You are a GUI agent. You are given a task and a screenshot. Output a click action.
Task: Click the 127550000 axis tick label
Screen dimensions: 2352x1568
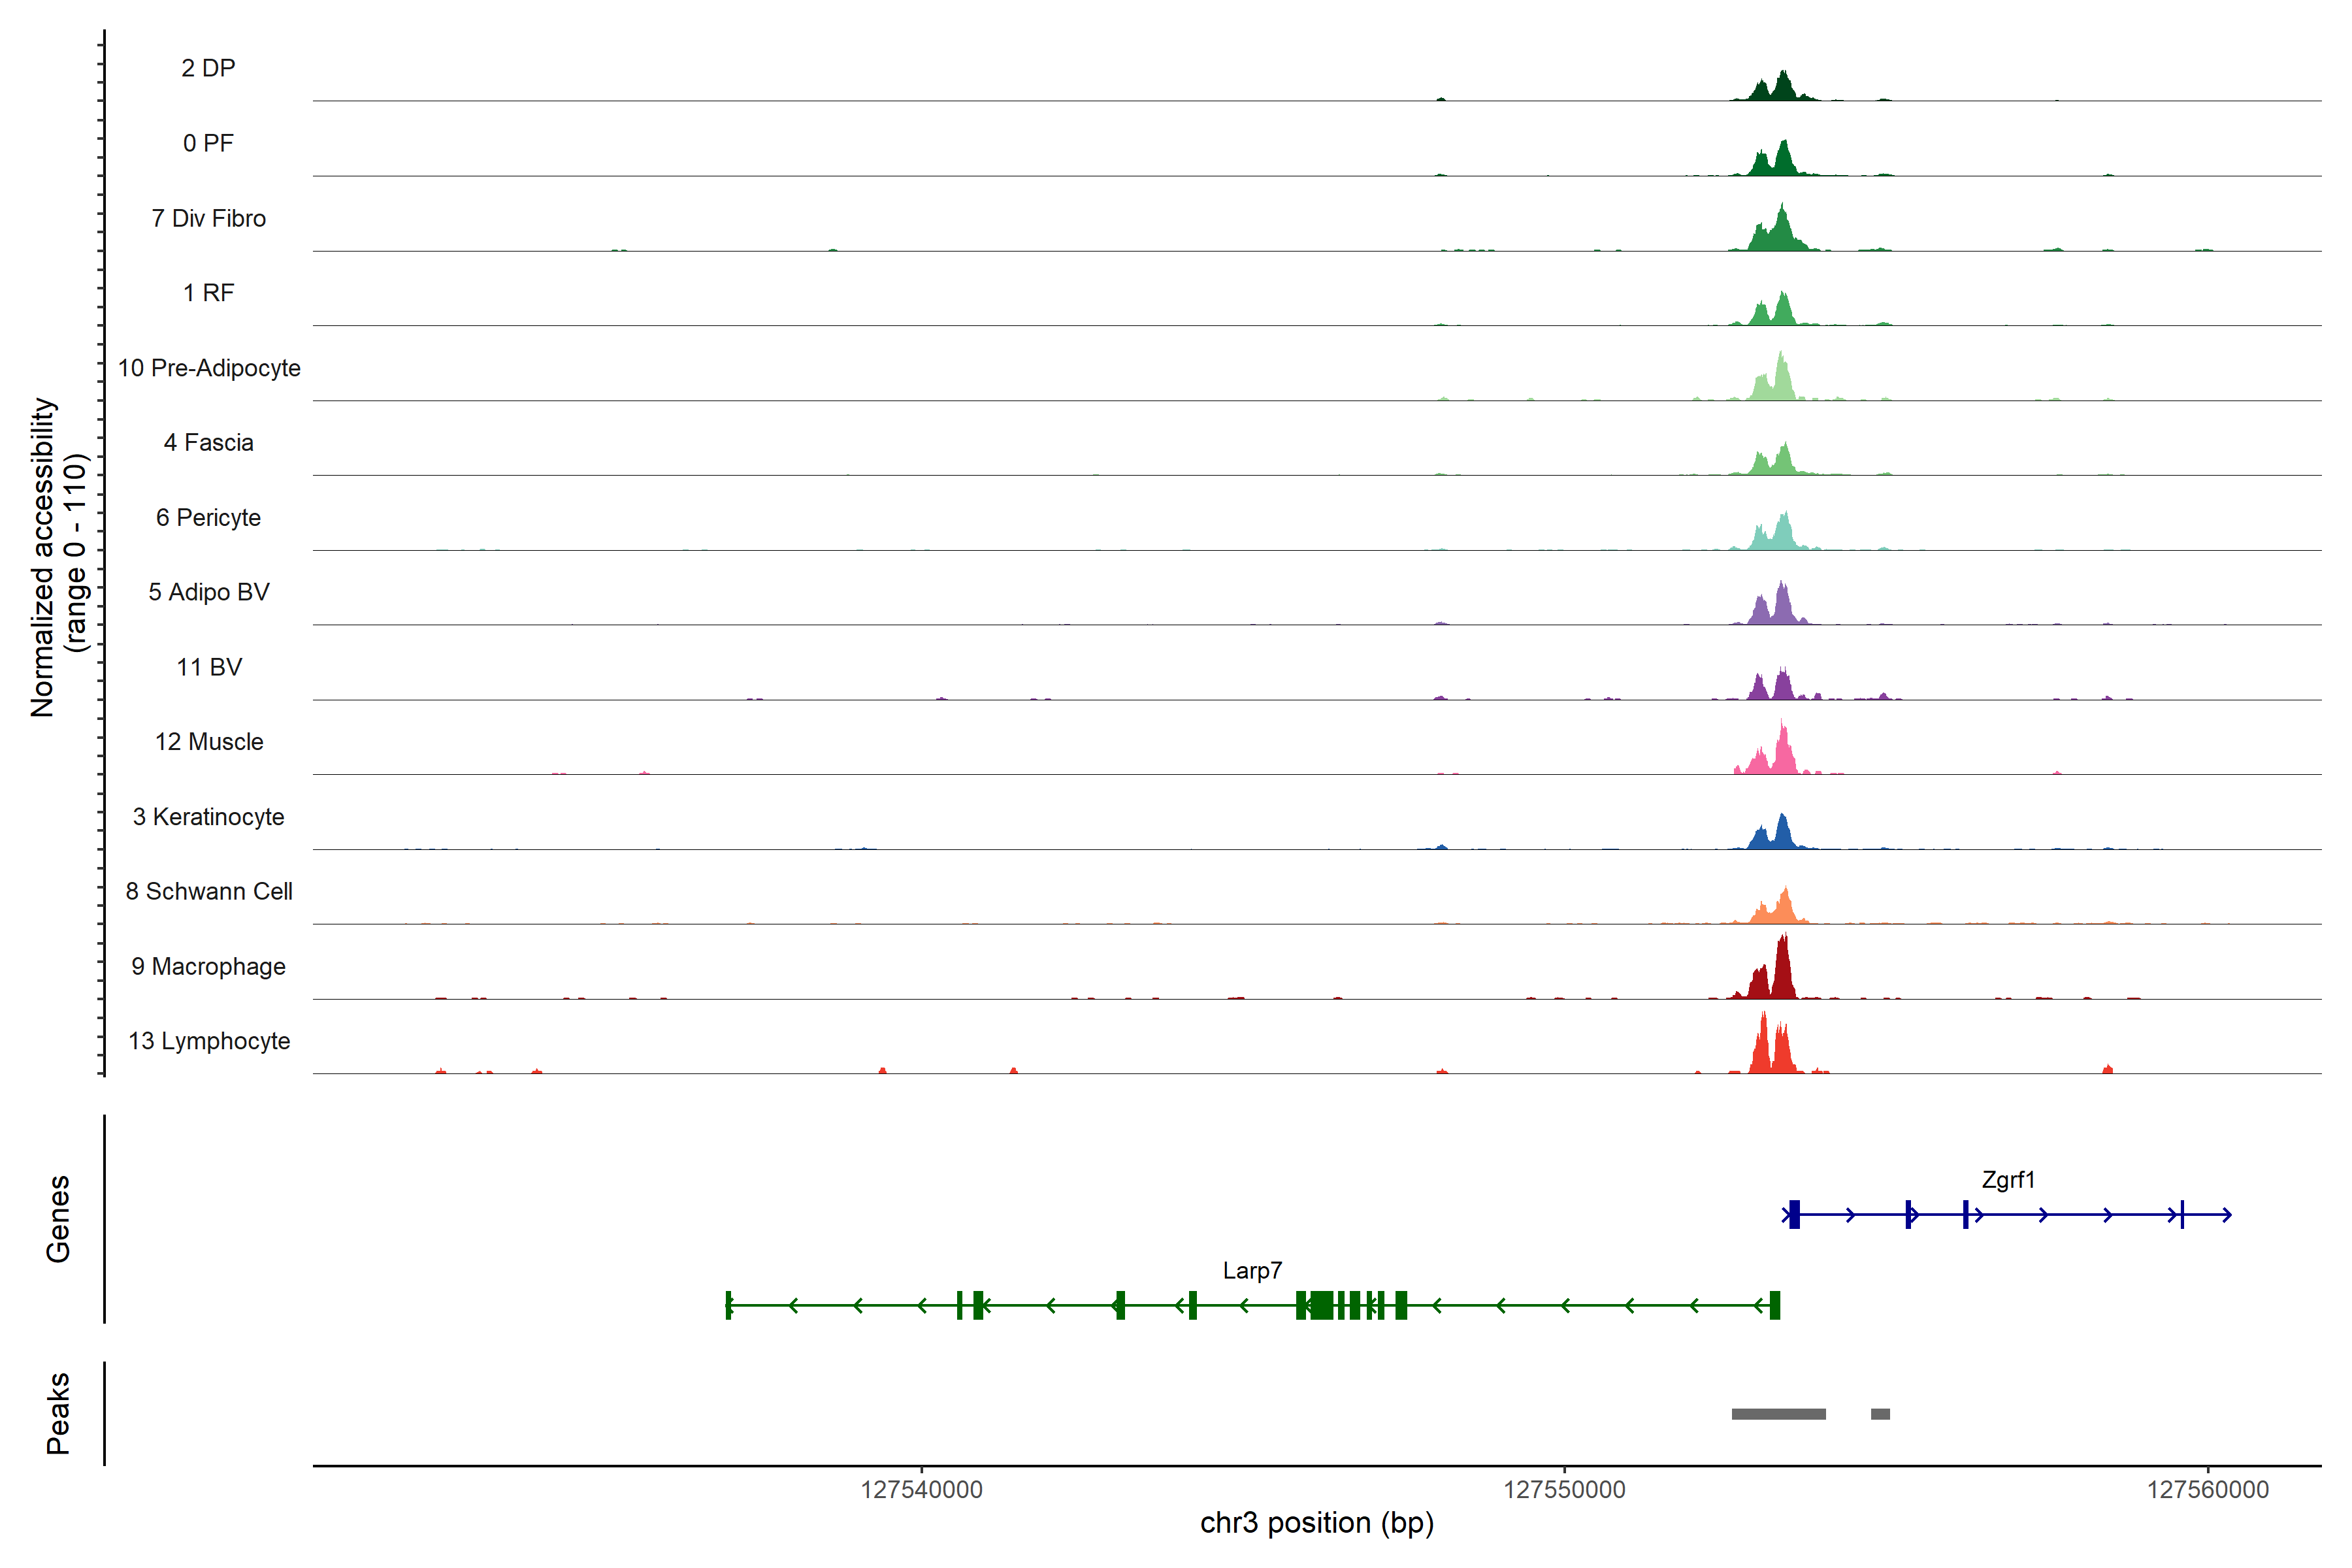pyautogui.click(x=1564, y=1489)
